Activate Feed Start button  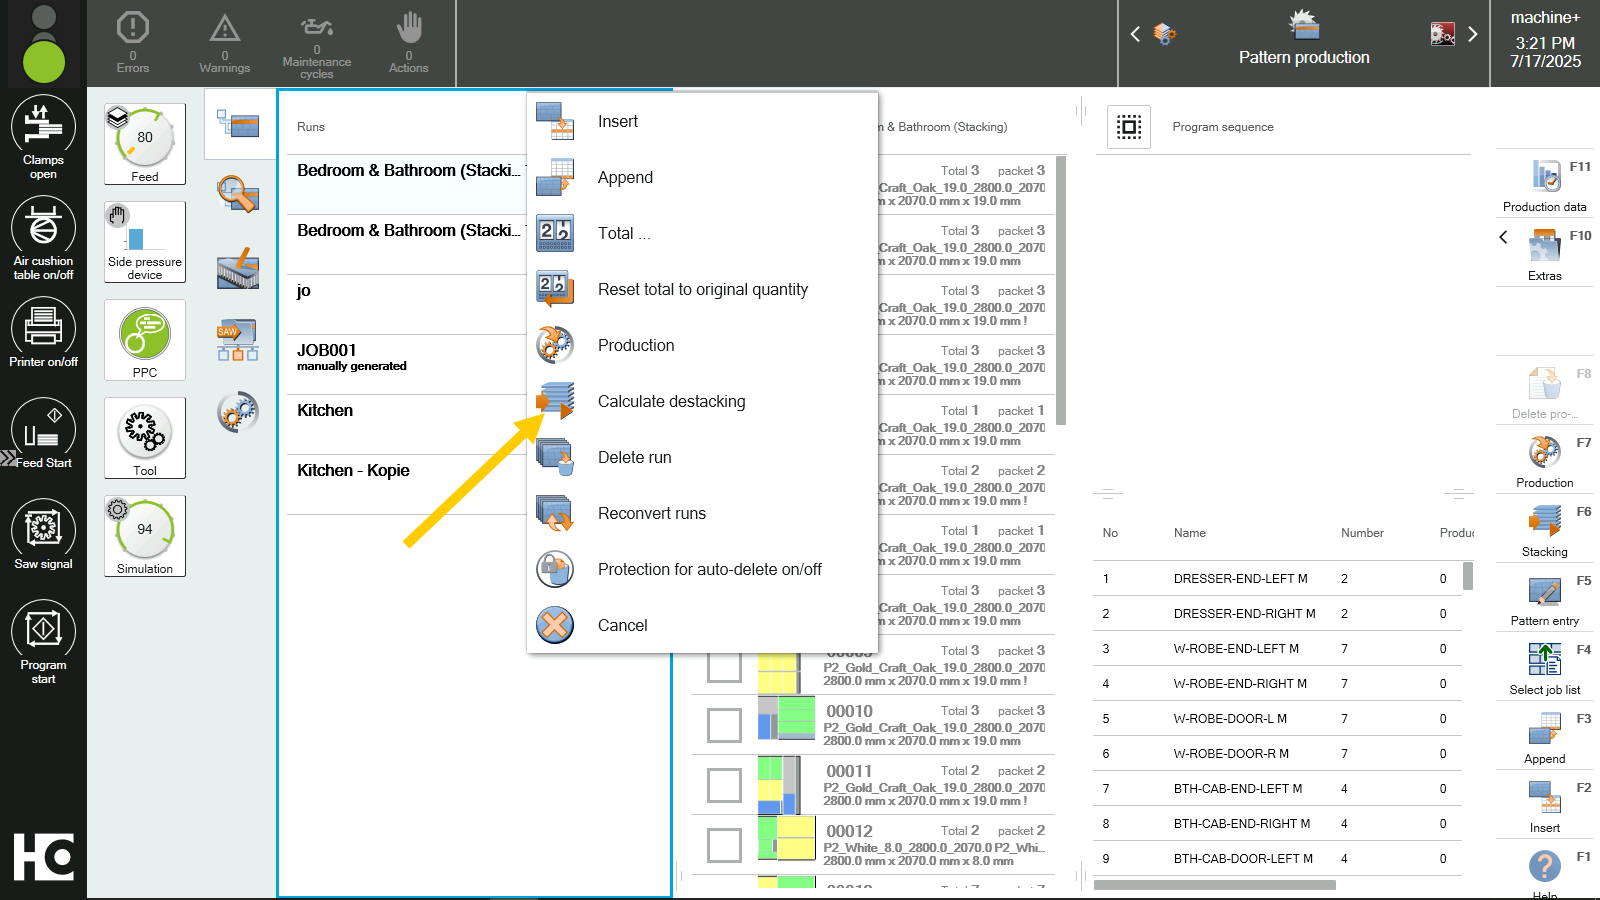(43, 435)
